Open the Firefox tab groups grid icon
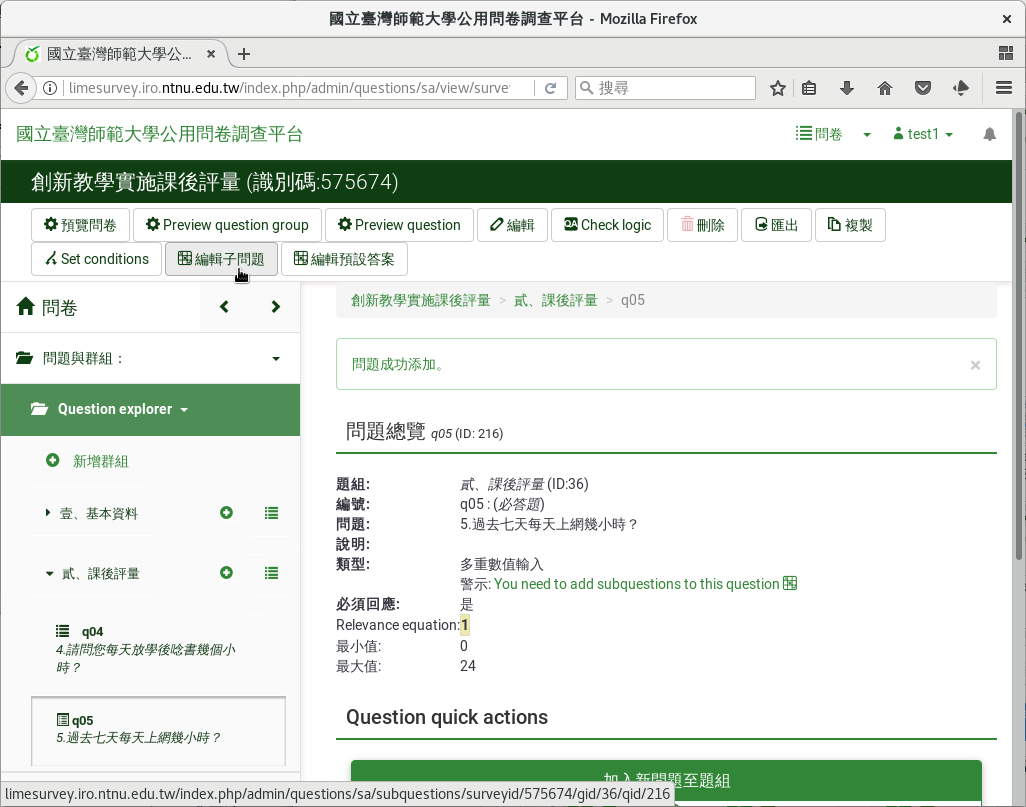Image resolution: width=1026 pixels, height=807 pixels. click(x=1006, y=54)
